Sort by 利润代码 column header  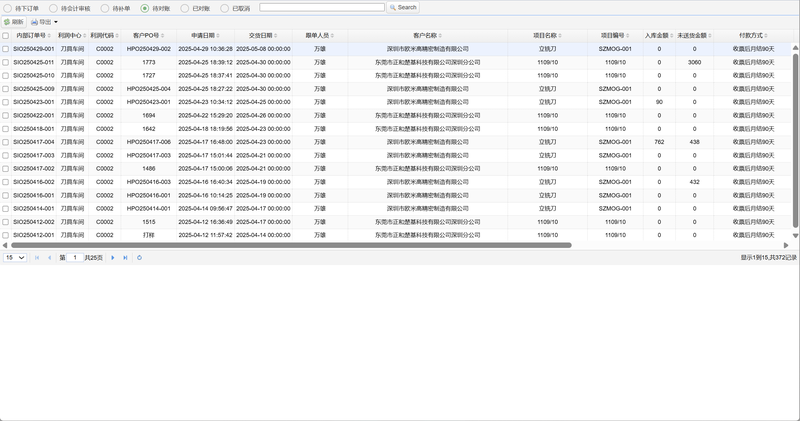[105, 36]
